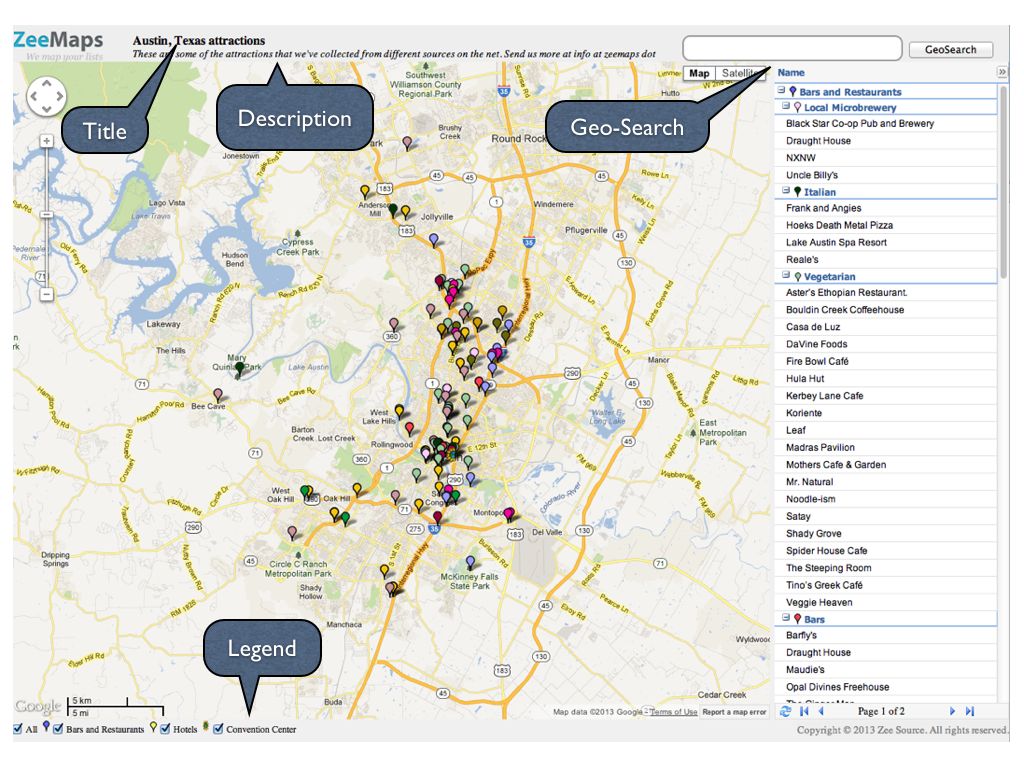Click the dark green marker at Mary Quinlan Park
The image size is (1024, 768).
[x=240, y=369]
